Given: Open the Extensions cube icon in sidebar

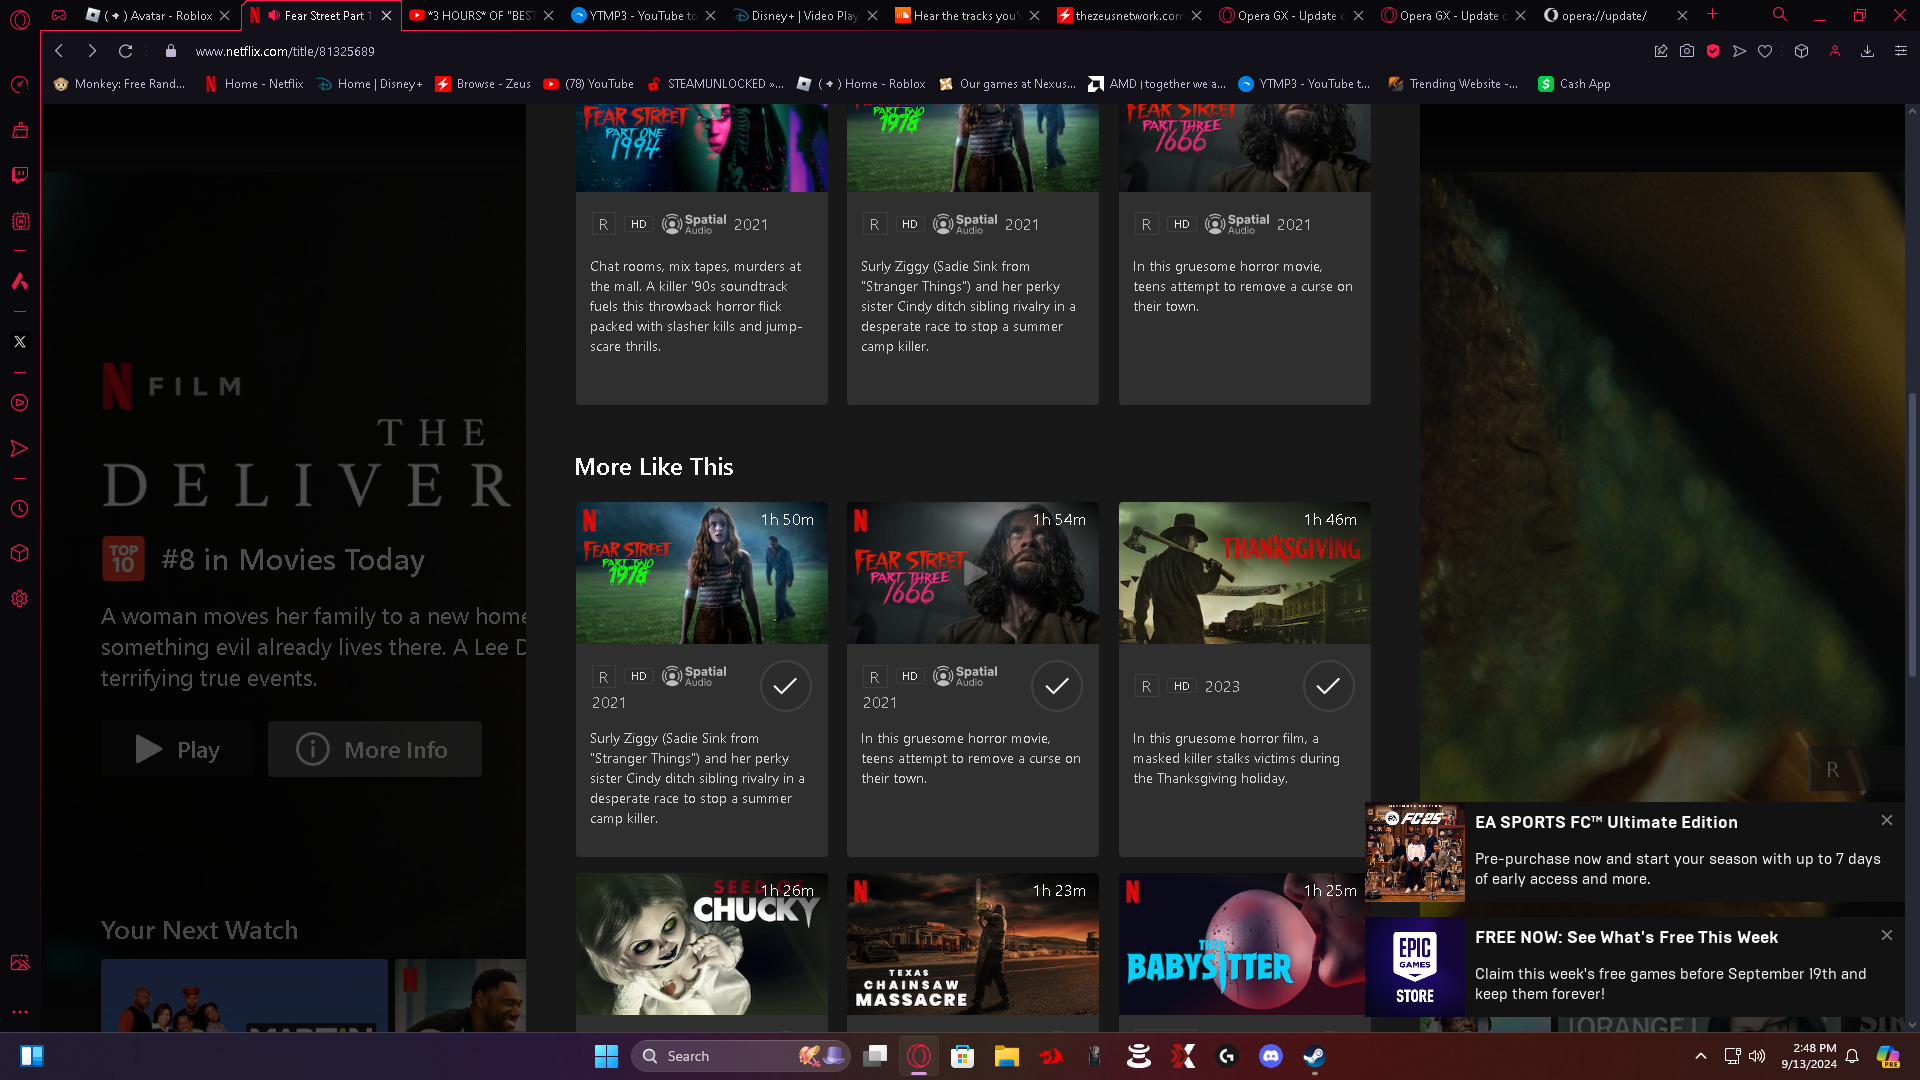Looking at the screenshot, I should [x=19, y=554].
